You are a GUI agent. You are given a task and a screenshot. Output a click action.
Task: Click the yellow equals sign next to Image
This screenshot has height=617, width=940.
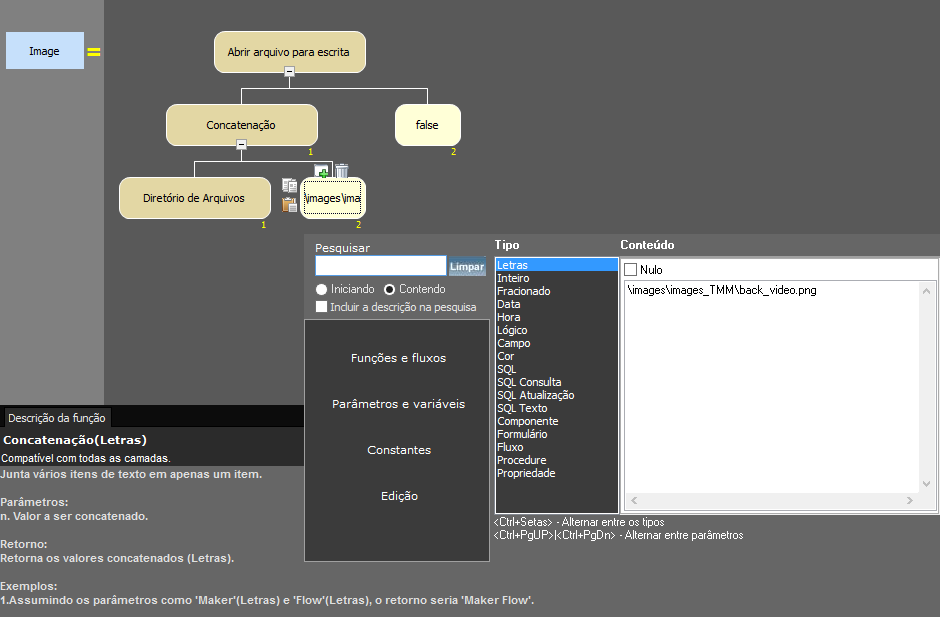[x=94, y=52]
